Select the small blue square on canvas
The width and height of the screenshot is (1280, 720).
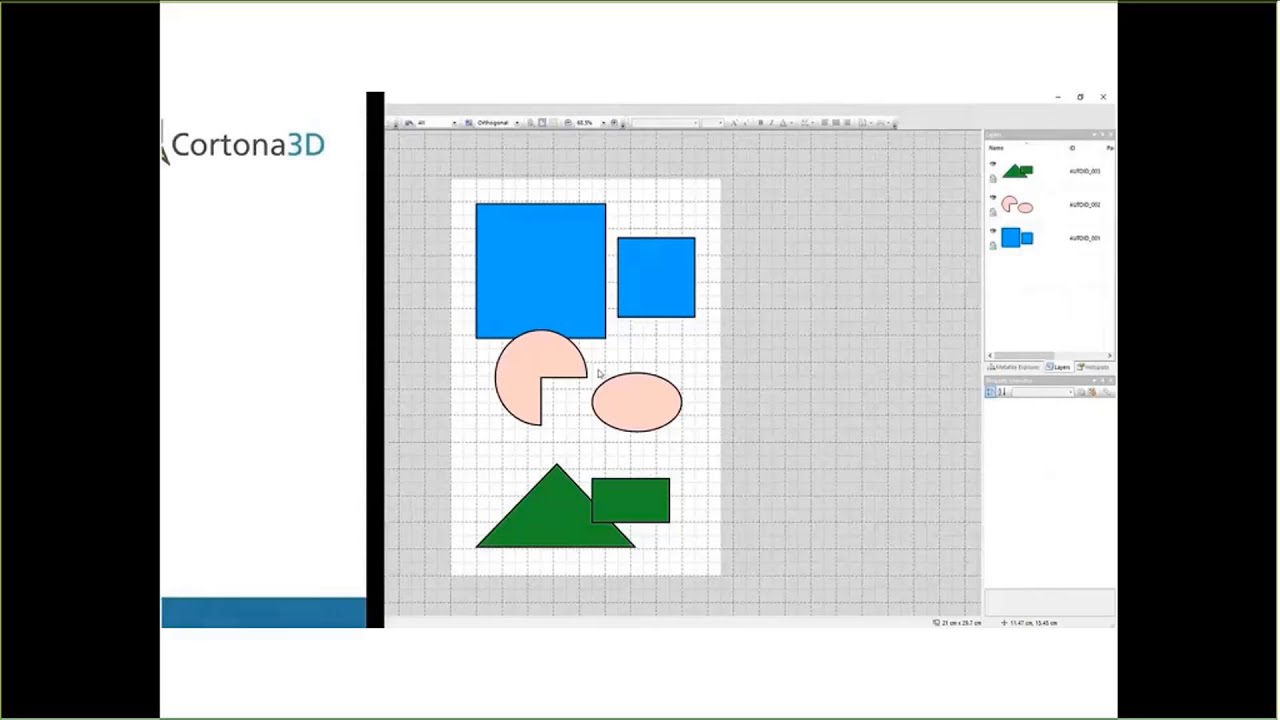coord(656,277)
